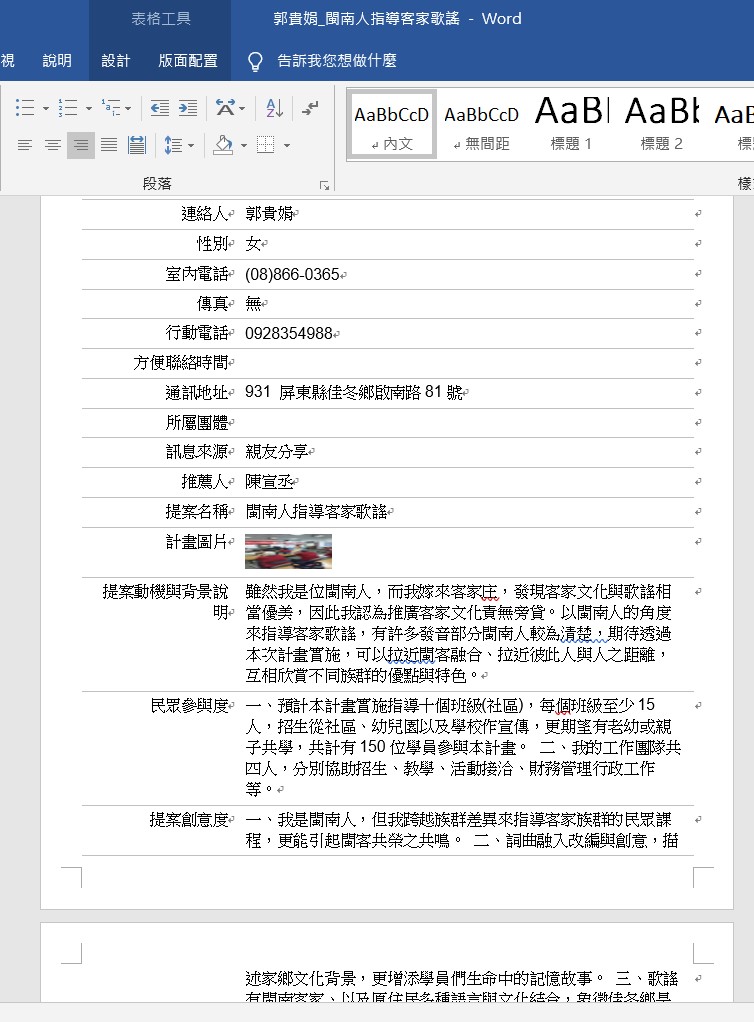Viewport: 754px width, 1022px height.
Task: Click the 通訊地址 label
Action: pyautogui.click(x=197, y=392)
